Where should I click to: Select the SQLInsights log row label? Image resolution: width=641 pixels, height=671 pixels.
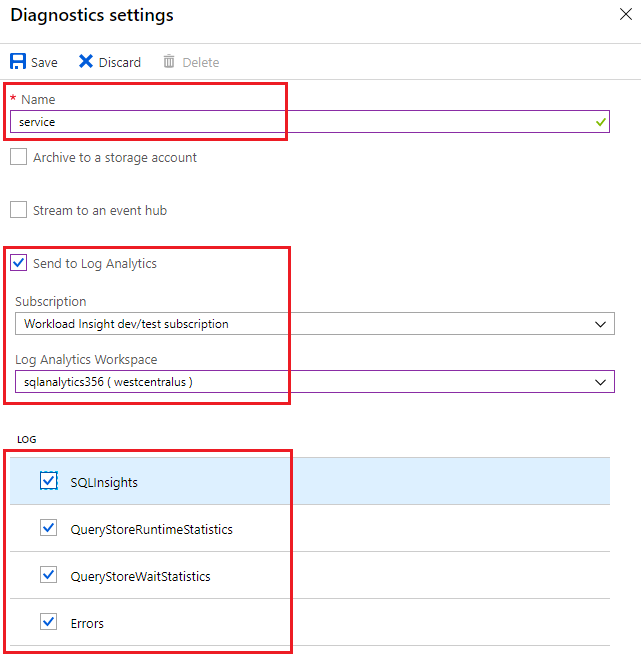point(104,482)
